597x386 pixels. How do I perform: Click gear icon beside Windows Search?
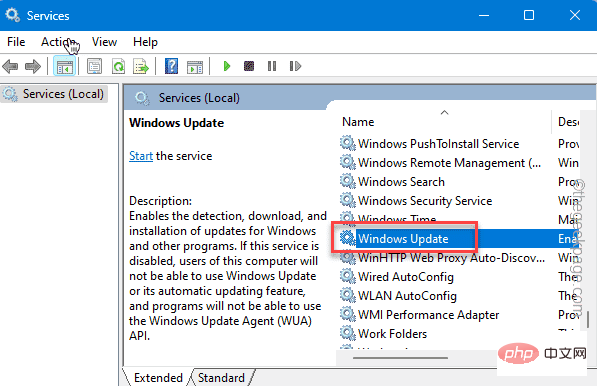(347, 181)
